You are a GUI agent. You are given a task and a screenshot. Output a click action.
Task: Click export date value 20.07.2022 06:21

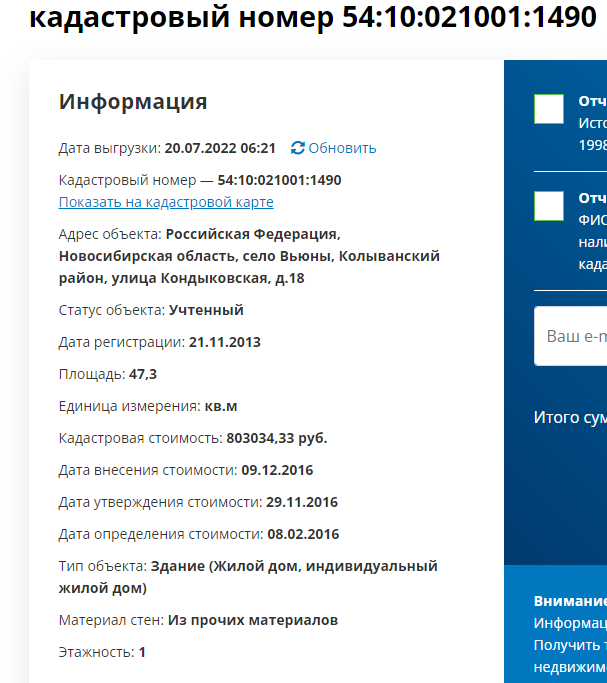[x=220, y=148]
